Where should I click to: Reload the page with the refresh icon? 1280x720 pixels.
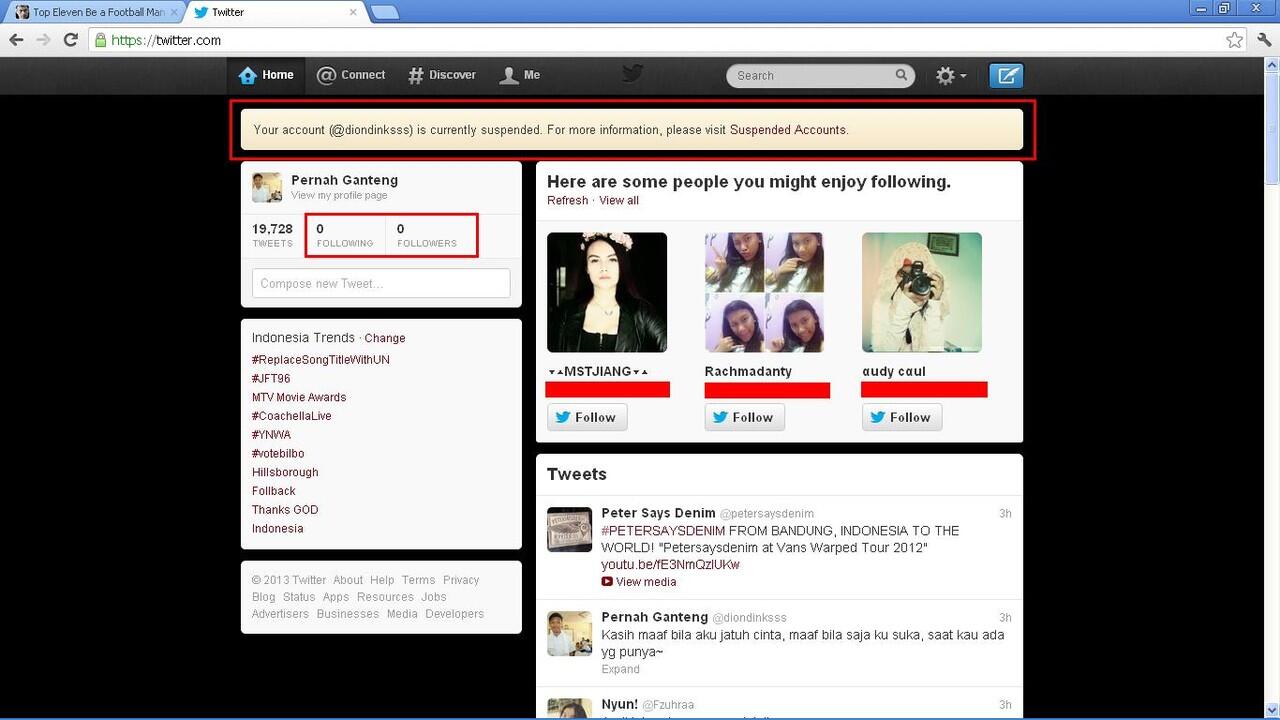click(70, 40)
